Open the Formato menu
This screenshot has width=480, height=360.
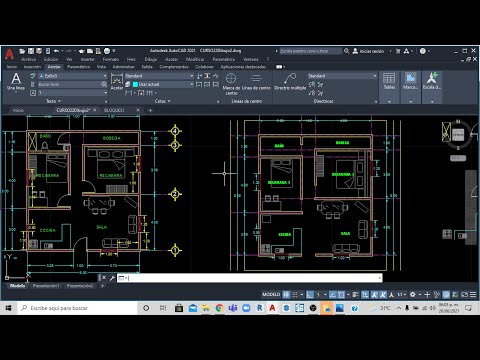(111, 59)
